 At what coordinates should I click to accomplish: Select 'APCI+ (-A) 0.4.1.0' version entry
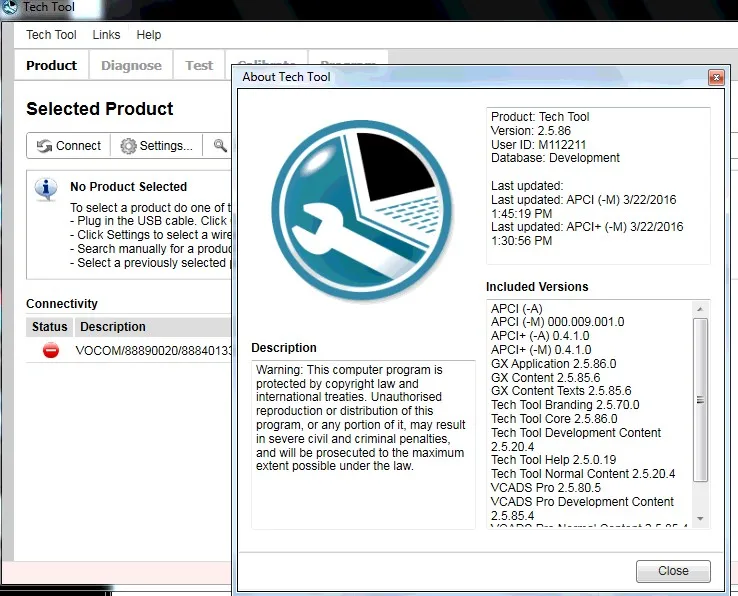tap(540, 336)
